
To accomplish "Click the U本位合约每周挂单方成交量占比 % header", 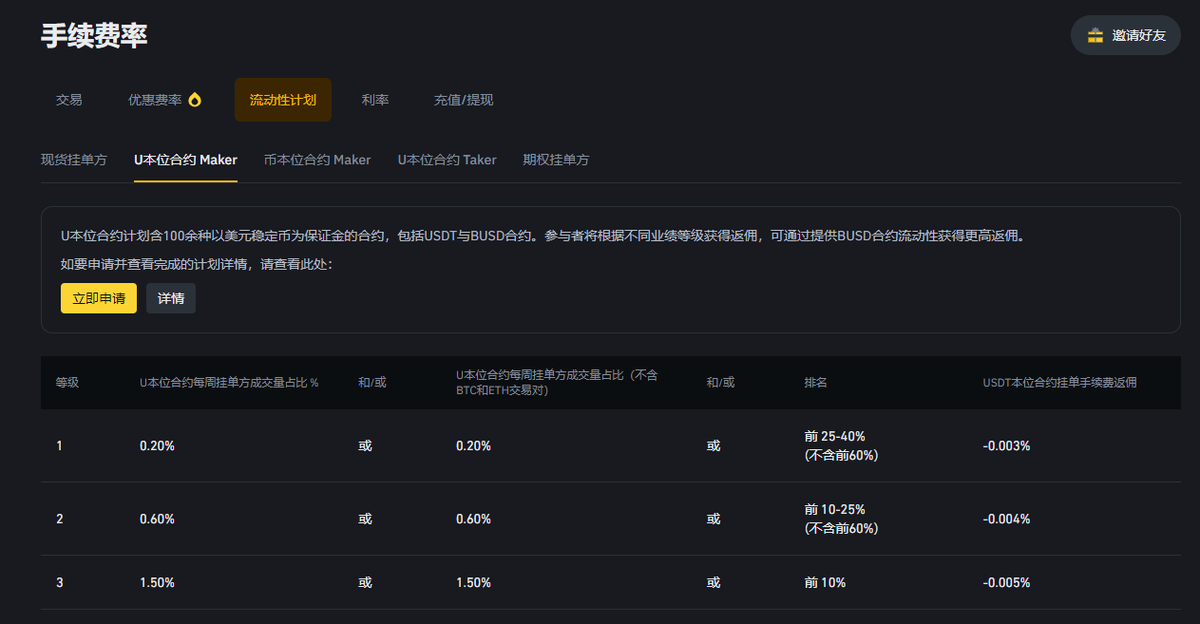I will [229, 382].
